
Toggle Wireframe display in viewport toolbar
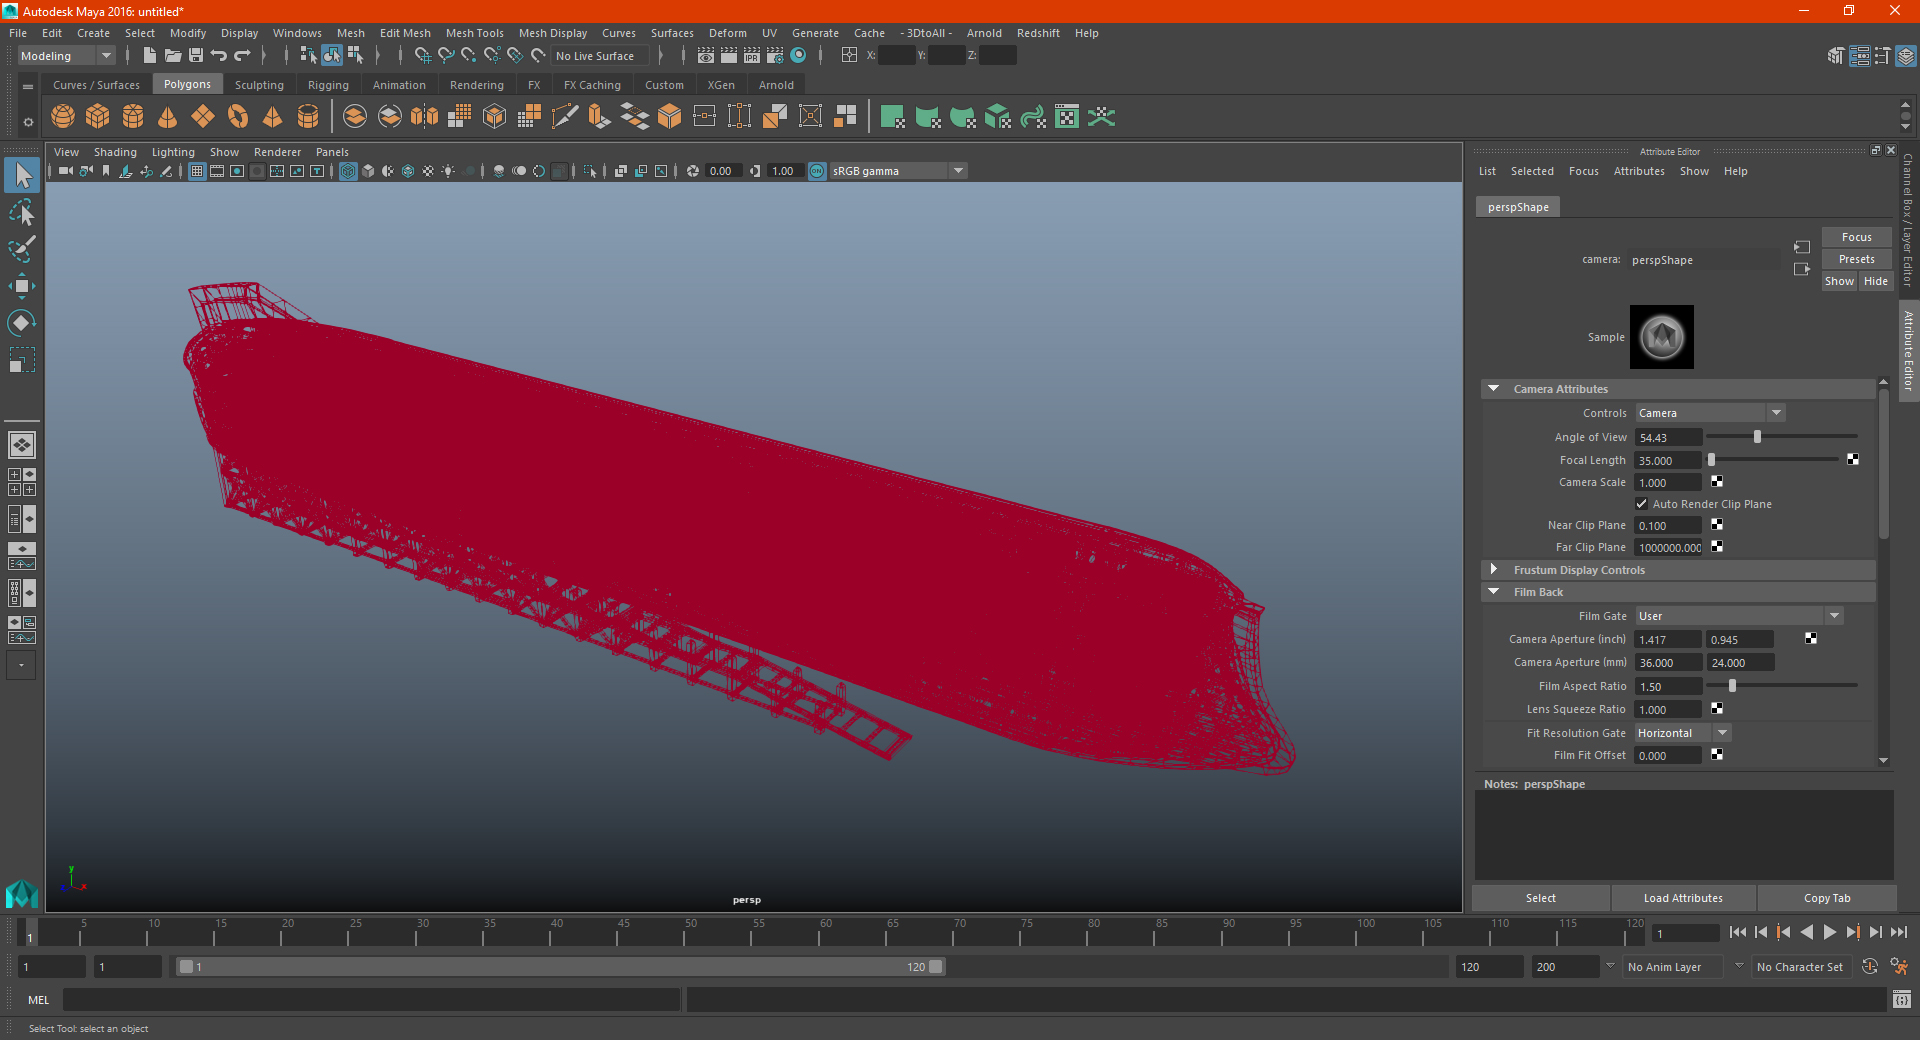348,171
